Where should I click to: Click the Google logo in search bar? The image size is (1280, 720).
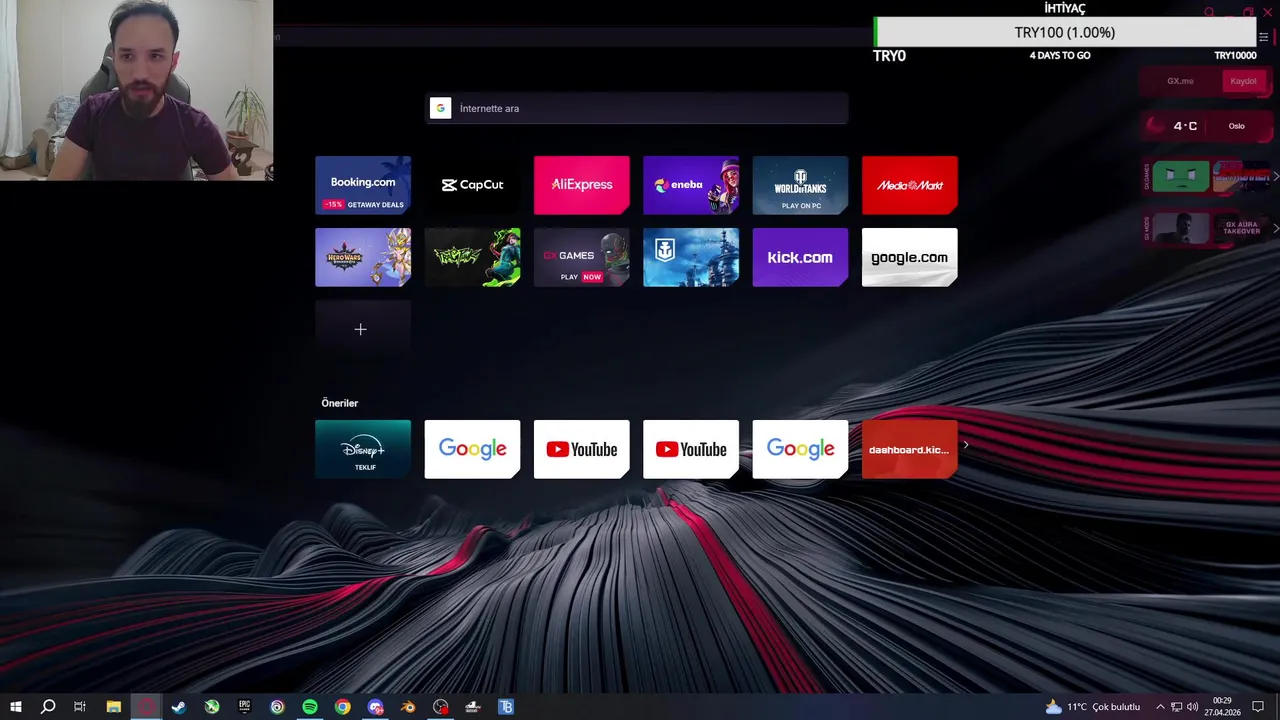[440, 108]
